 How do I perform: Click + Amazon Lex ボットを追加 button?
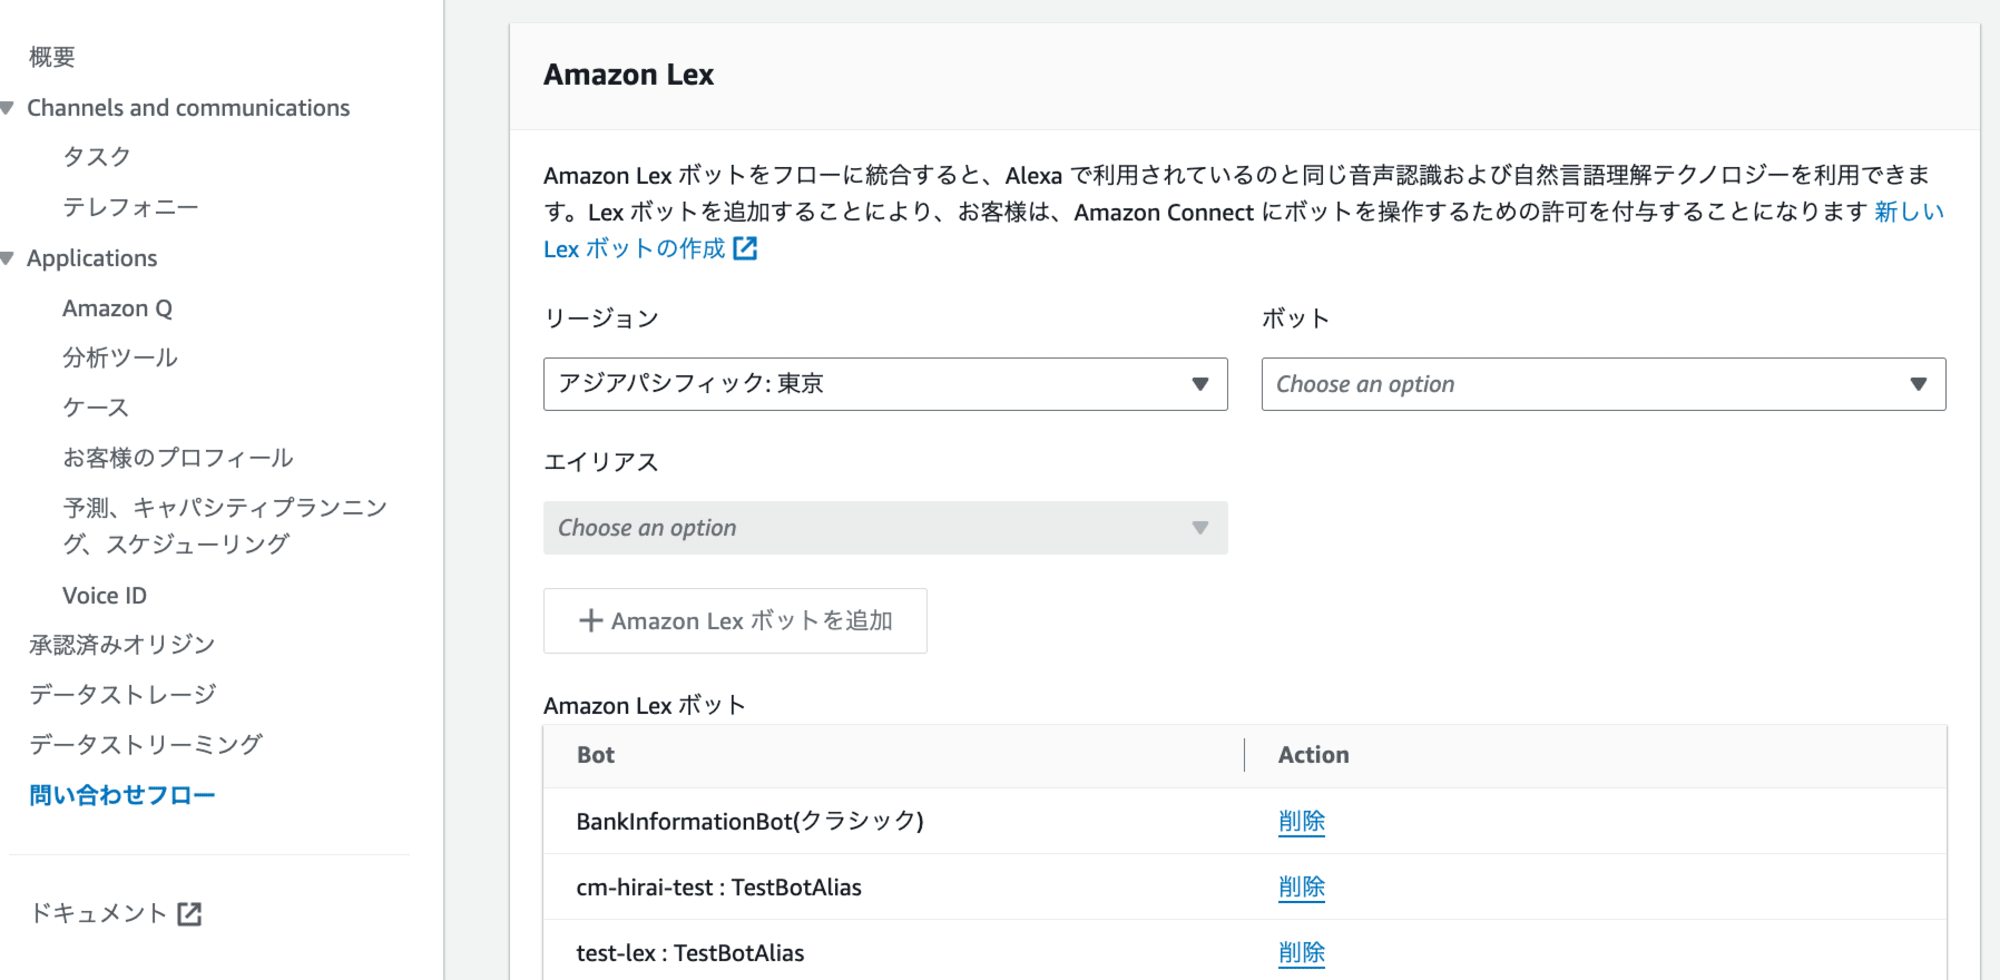pos(735,621)
